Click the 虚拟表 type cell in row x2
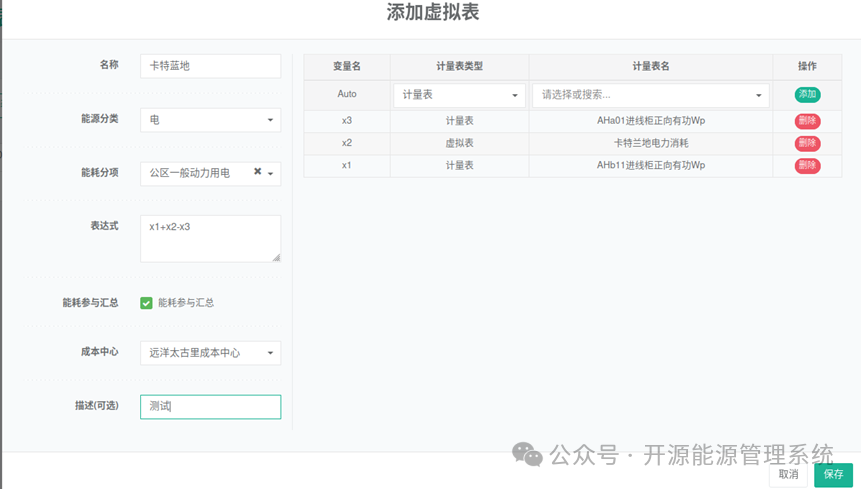861x489 pixels. (460, 143)
